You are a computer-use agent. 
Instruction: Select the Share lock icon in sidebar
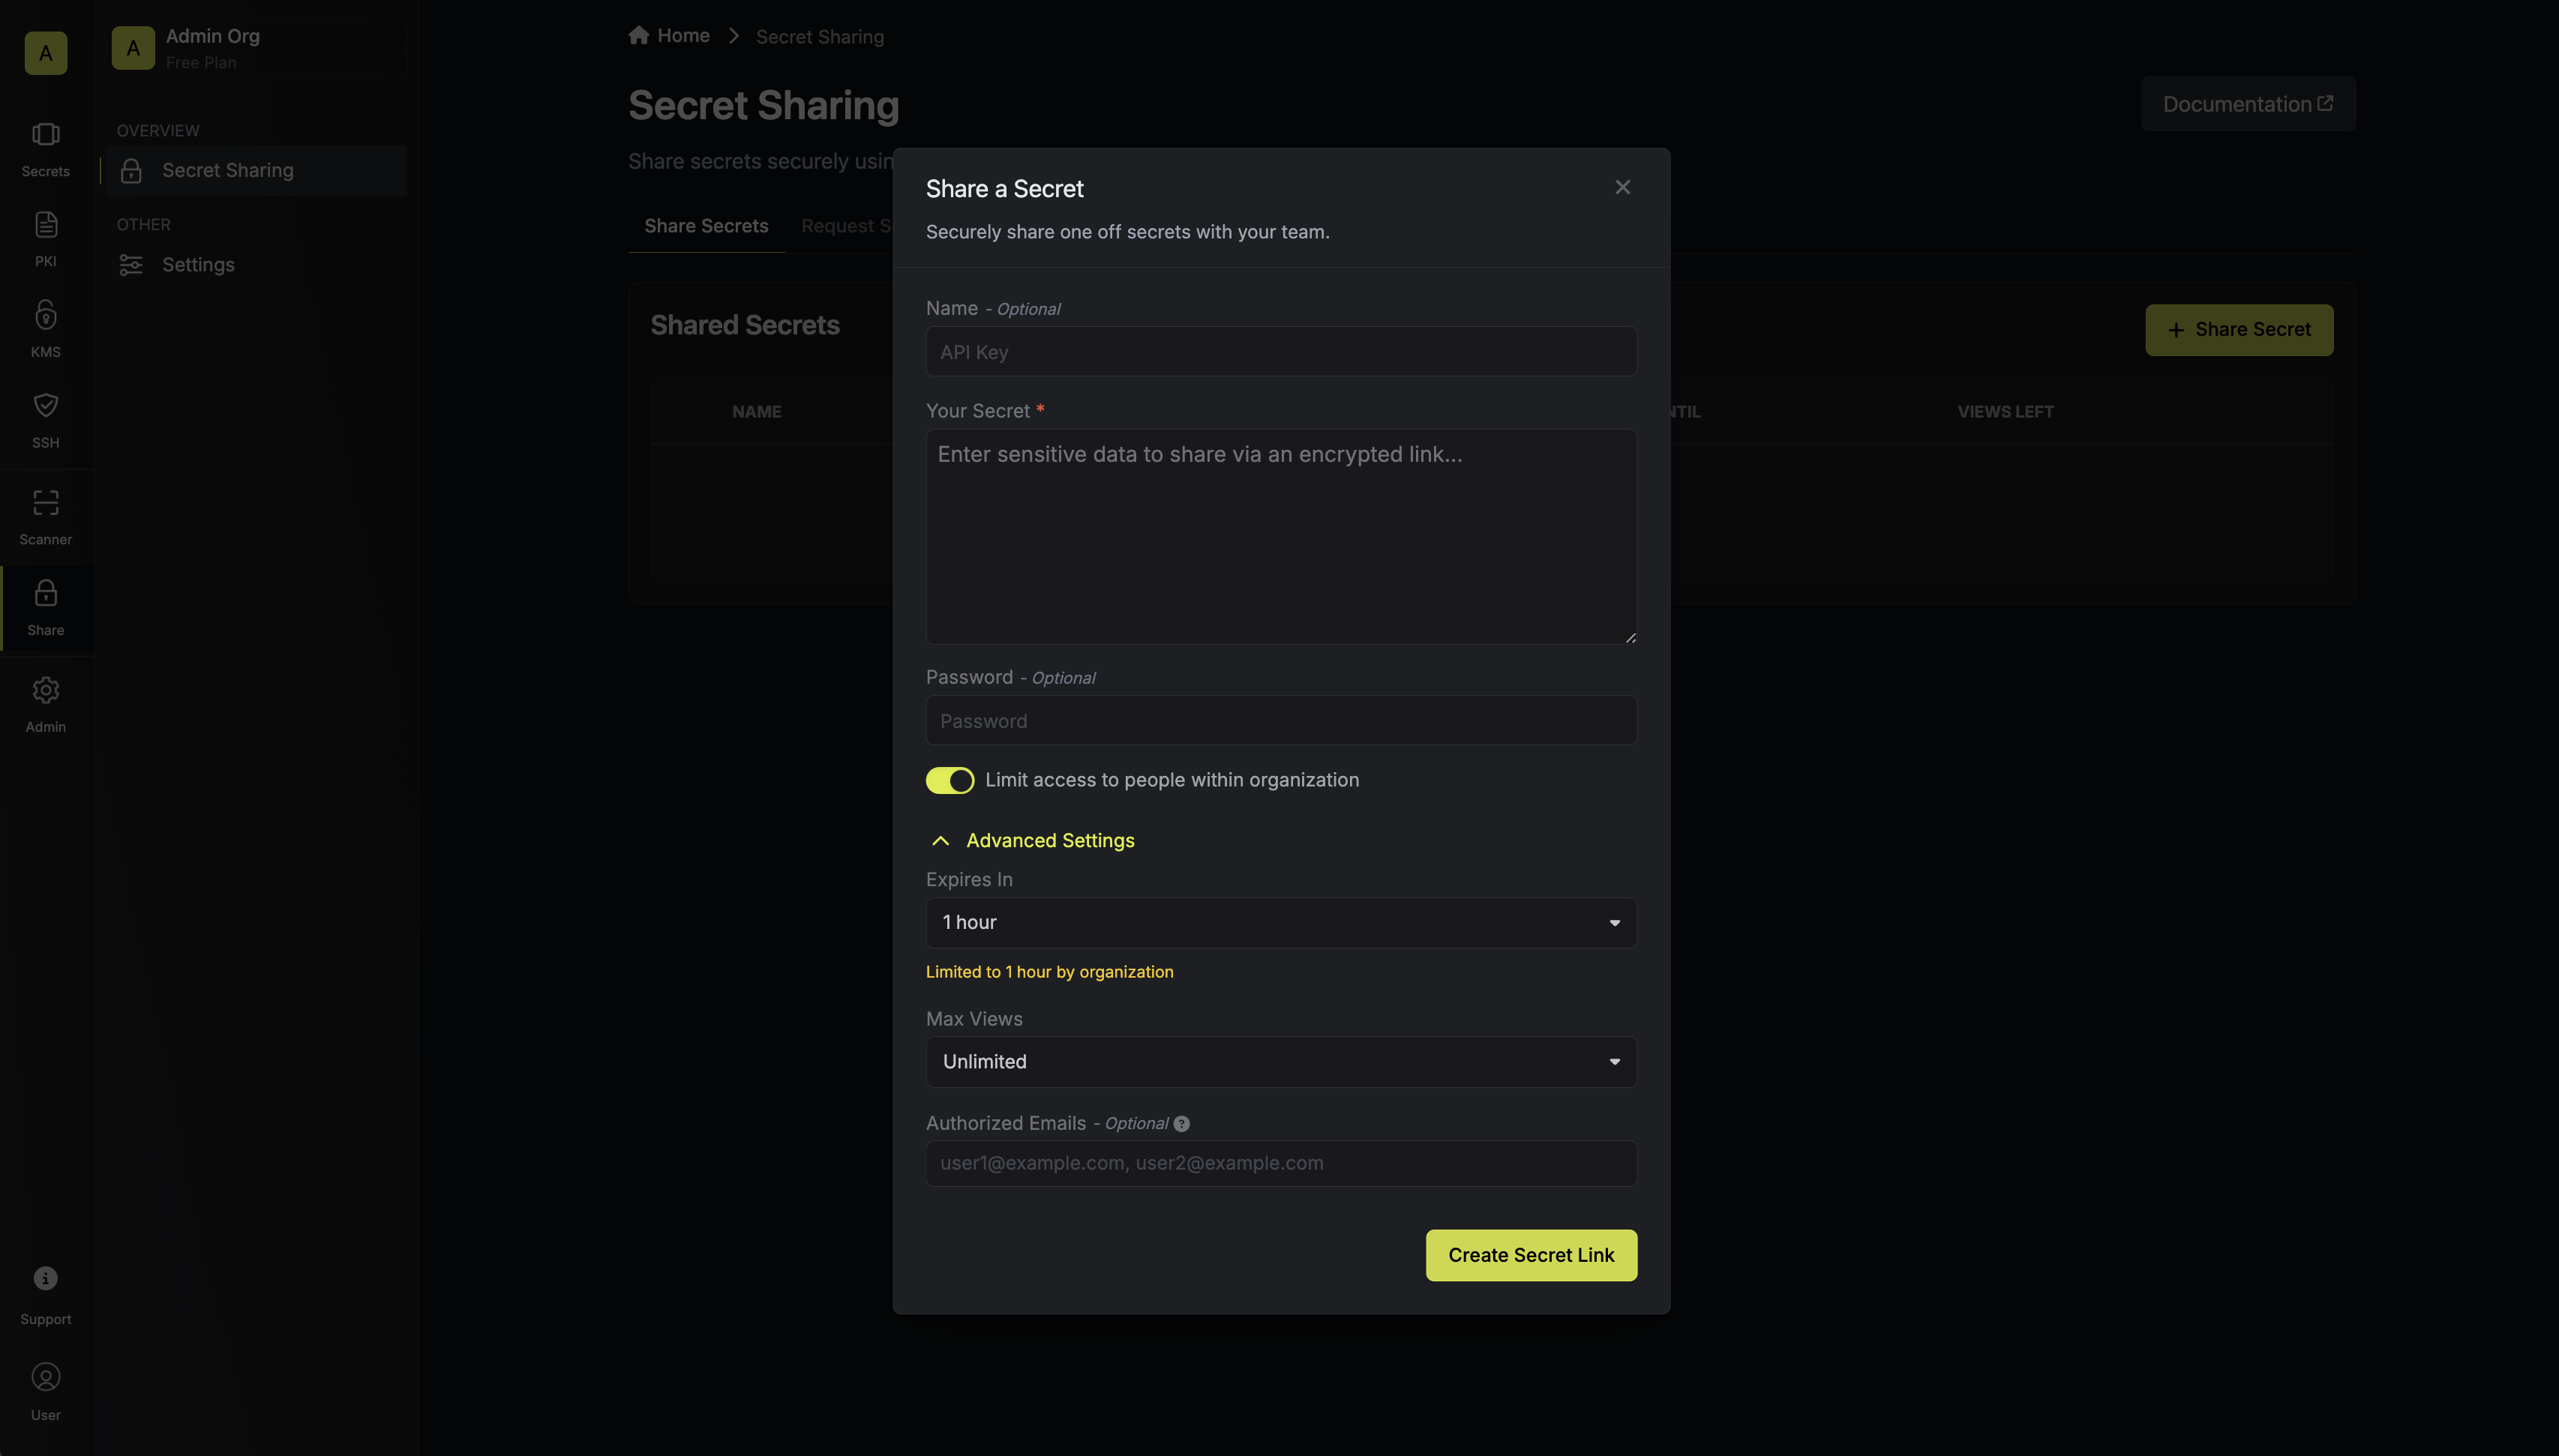click(46, 593)
